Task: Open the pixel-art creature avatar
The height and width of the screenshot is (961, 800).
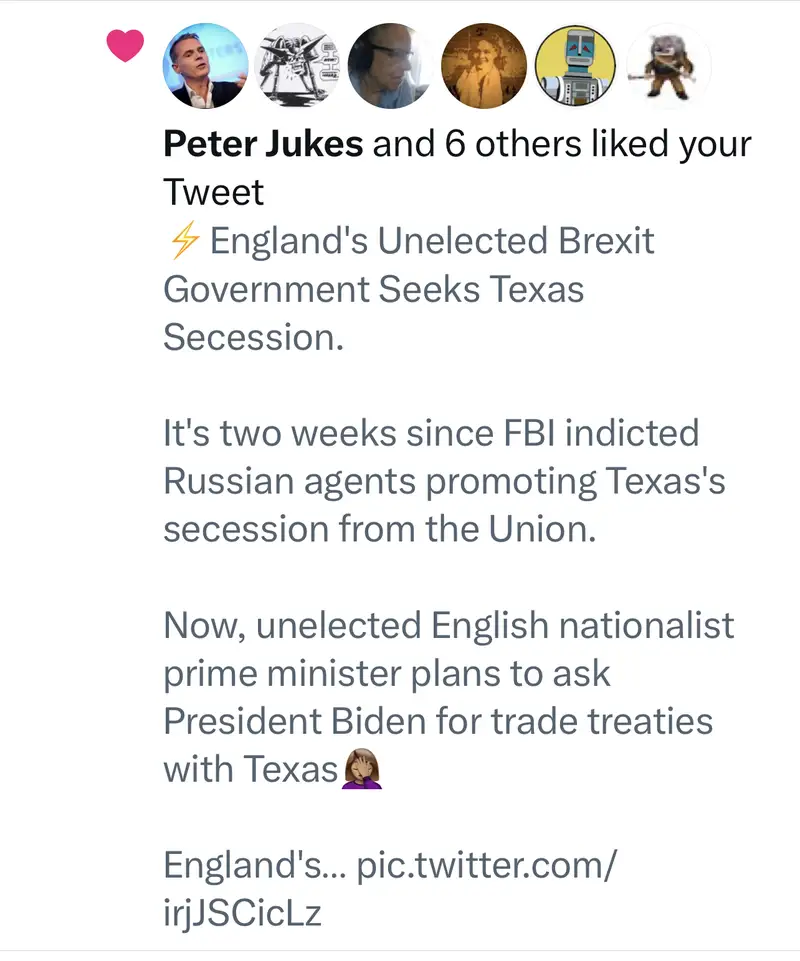Action: pos(667,66)
